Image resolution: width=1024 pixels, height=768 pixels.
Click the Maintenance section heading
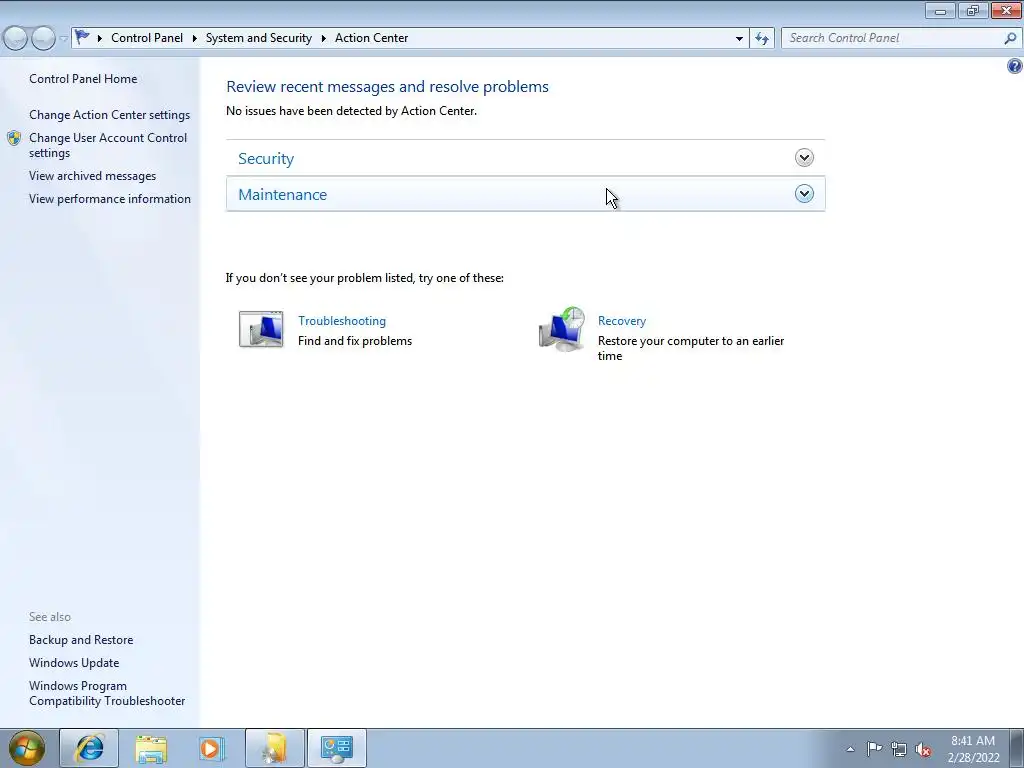[x=282, y=195]
